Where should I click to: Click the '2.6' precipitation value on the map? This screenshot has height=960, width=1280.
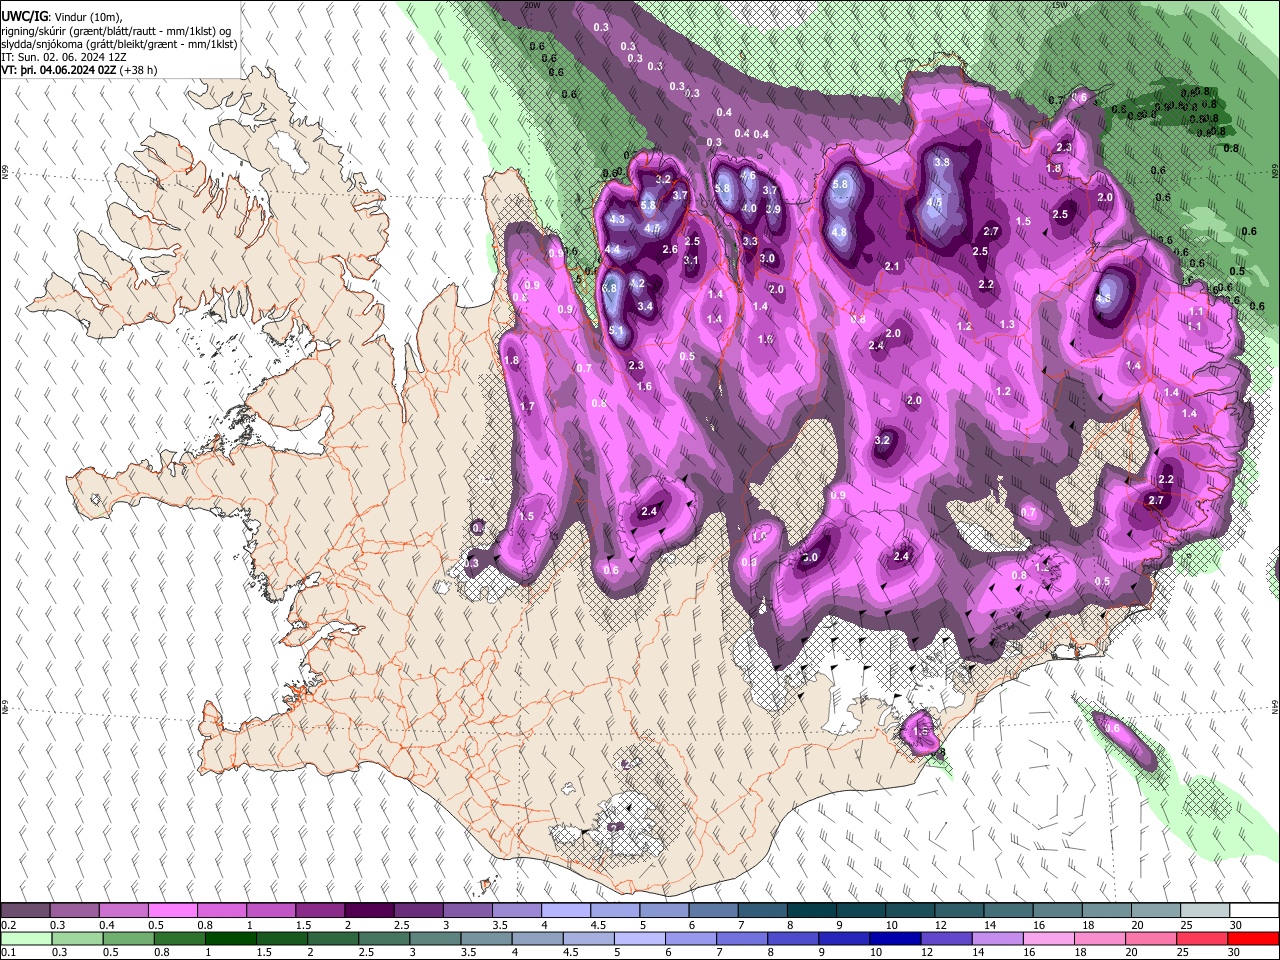pyautogui.click(x=670, y=250)
